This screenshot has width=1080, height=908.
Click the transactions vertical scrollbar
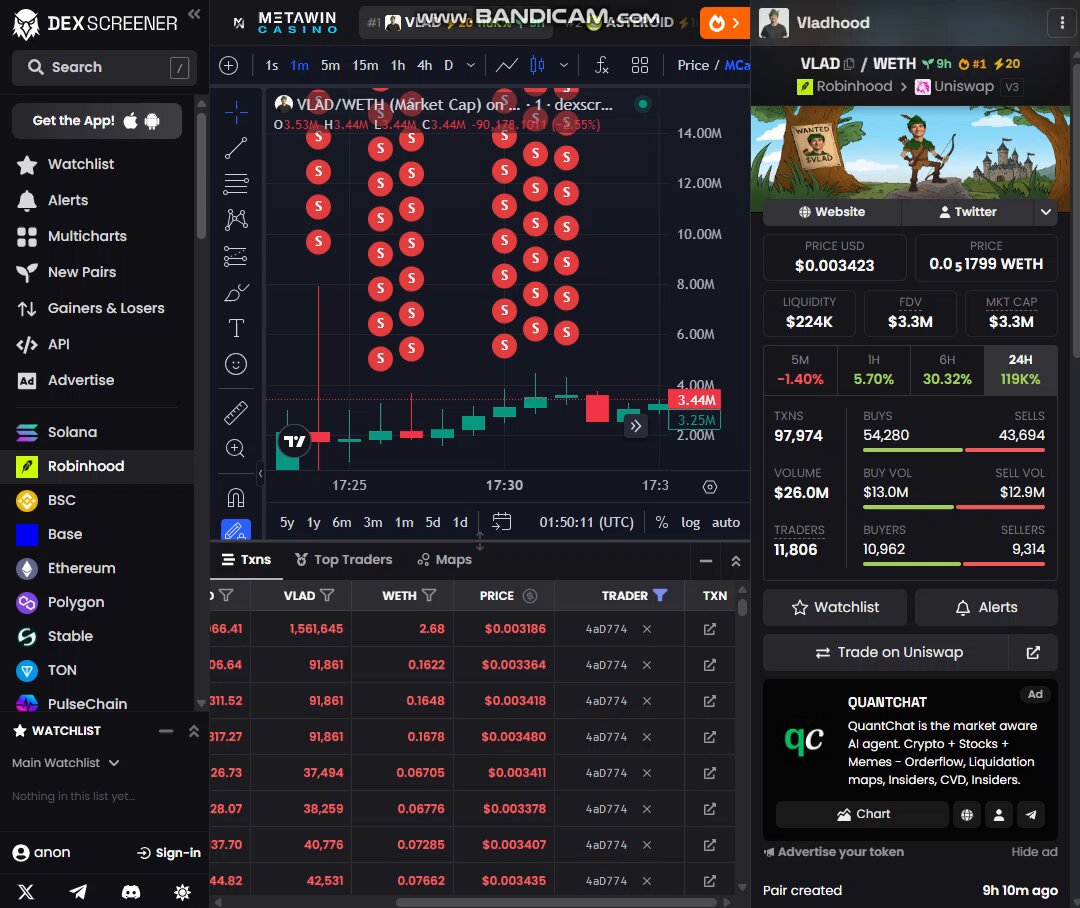pos(742,607)
